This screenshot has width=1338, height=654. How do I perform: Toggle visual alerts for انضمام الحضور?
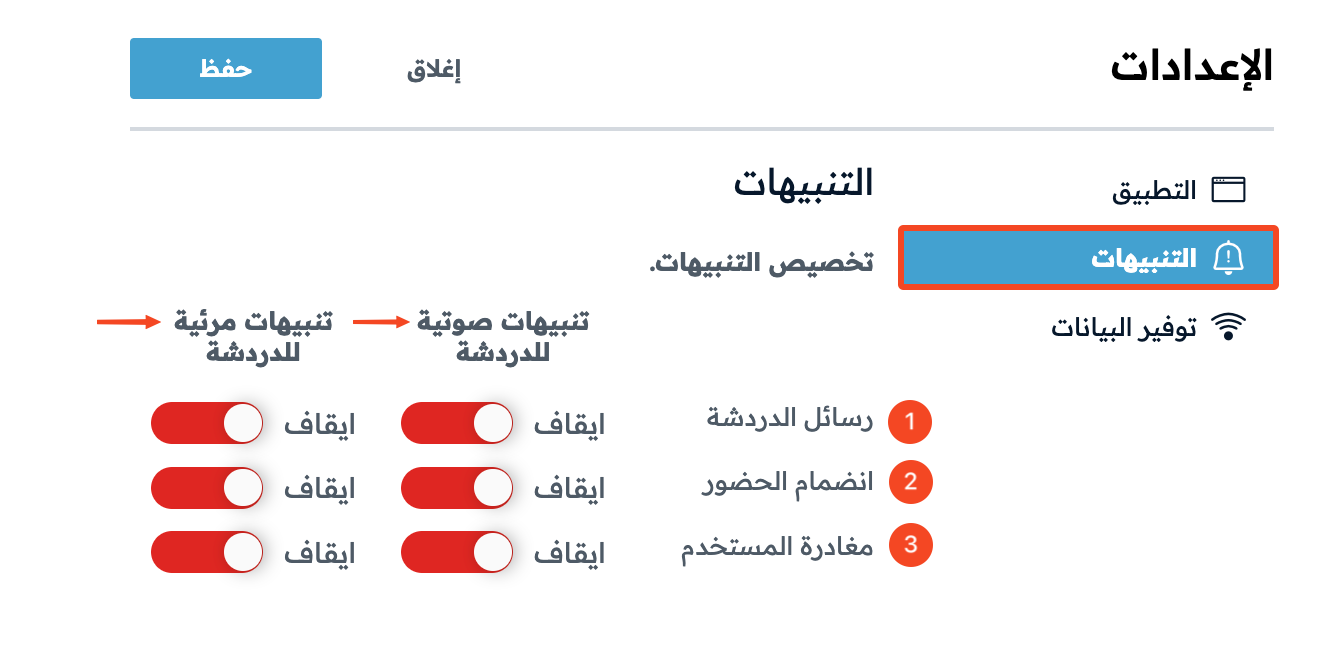tap(207, 488)
